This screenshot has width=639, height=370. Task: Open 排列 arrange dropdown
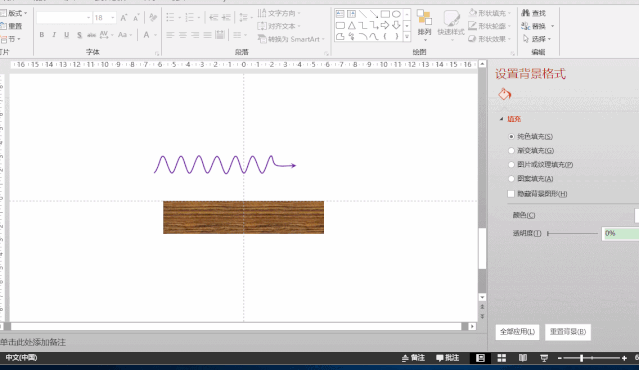[x=424, y=26]
